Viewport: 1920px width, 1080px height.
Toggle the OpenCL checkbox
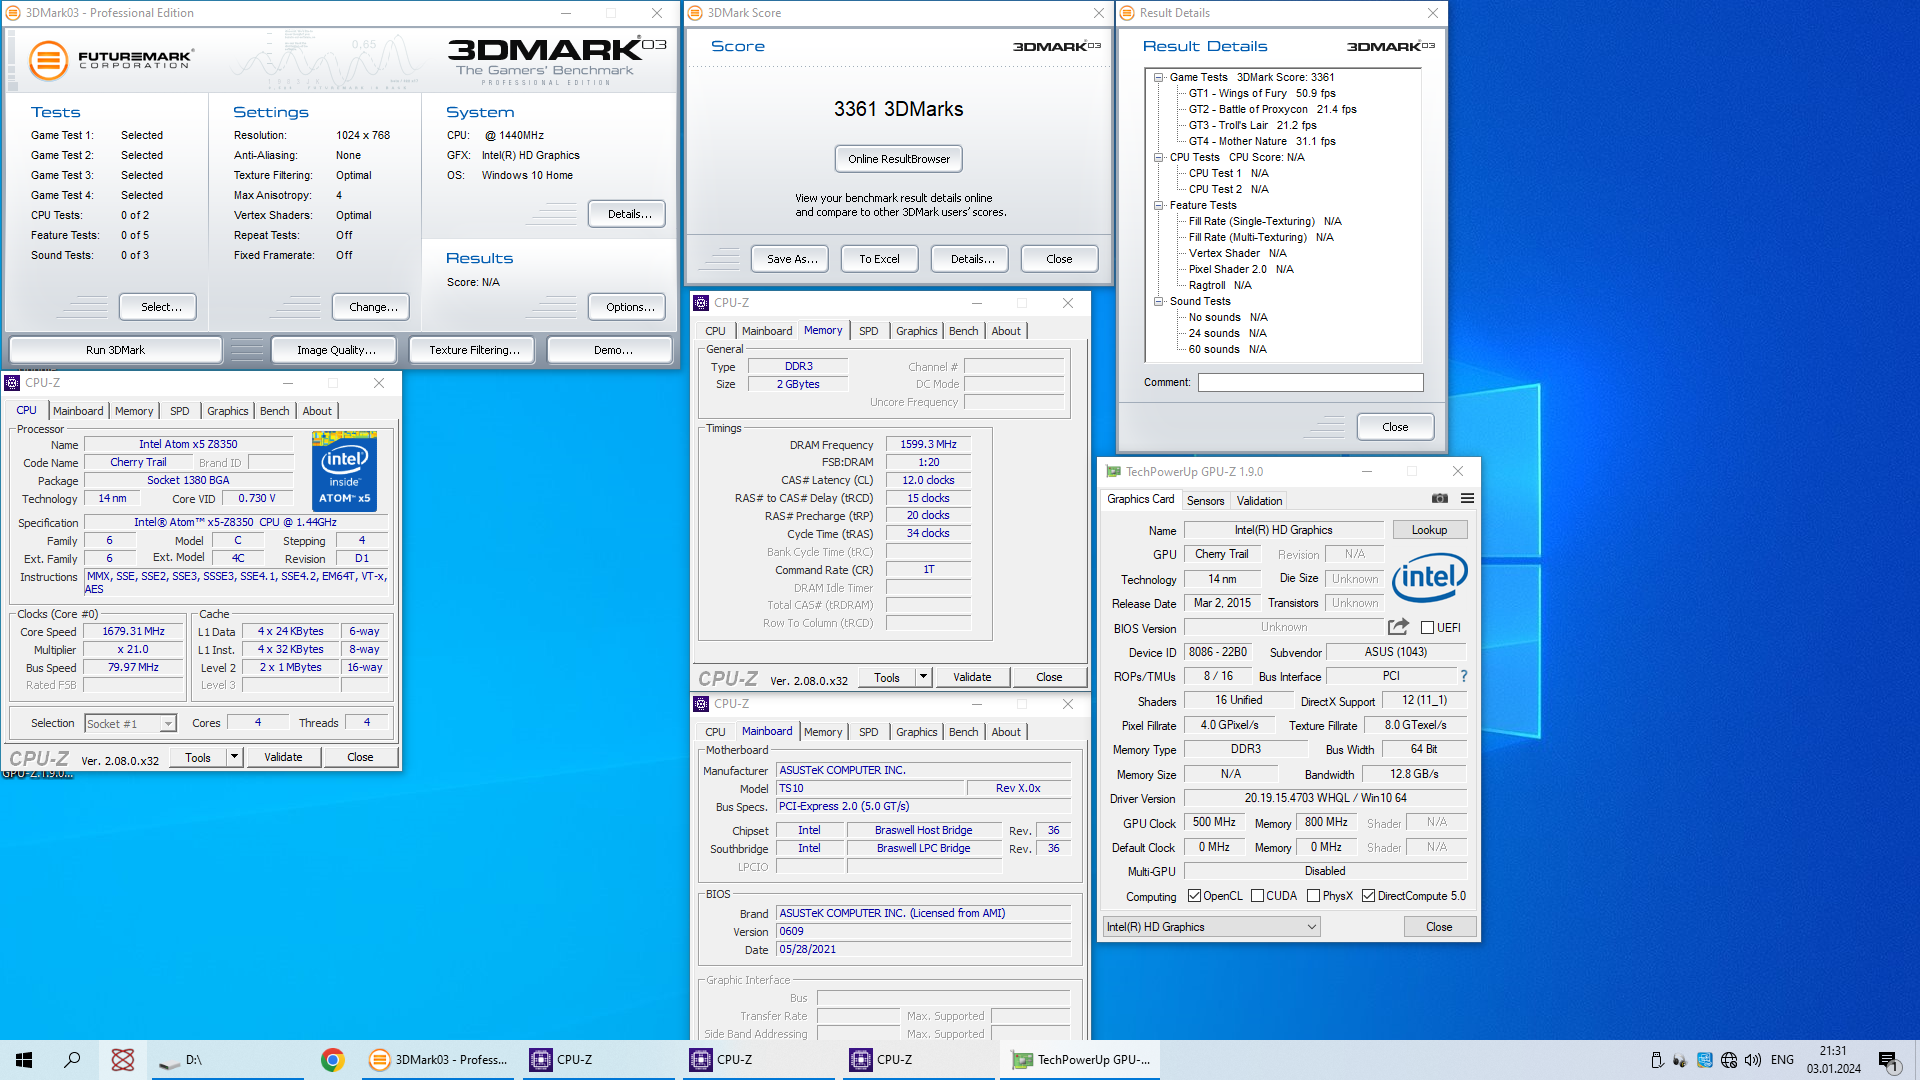pos(1194,896)
